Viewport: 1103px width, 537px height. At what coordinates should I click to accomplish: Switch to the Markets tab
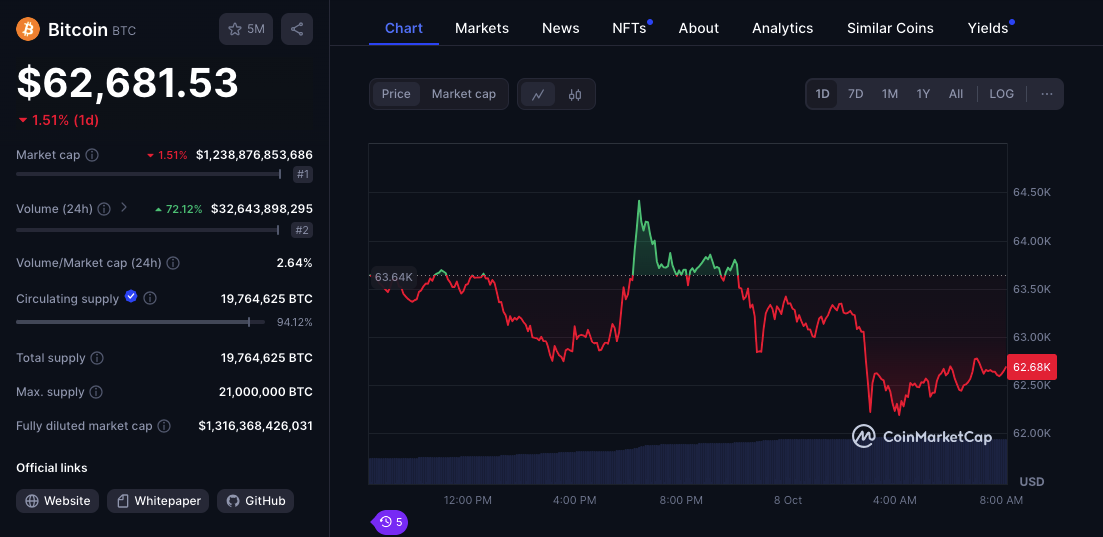pyautogui.click(x=482, y=28)
